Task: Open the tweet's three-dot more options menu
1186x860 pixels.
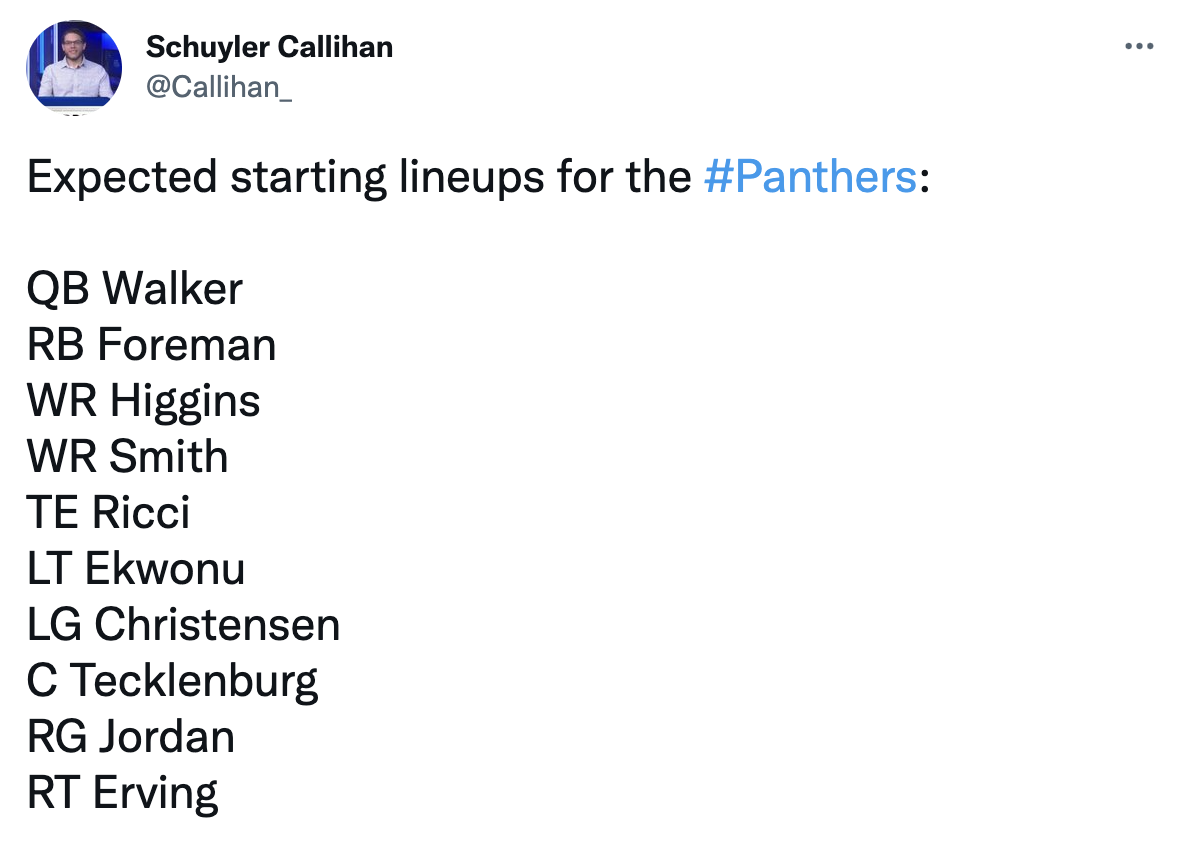Action: click(x=1139, y=46)
